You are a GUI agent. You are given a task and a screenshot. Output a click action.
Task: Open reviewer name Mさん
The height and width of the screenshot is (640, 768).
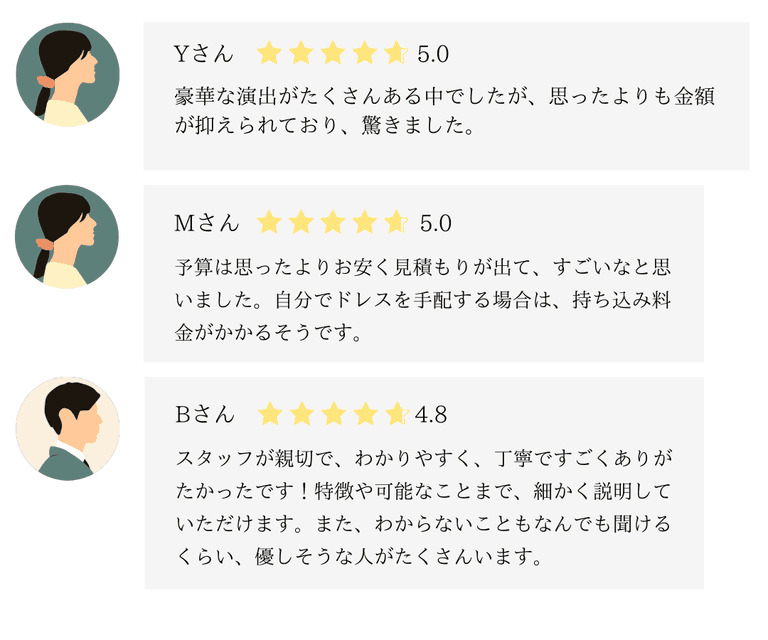pos(205,223)
